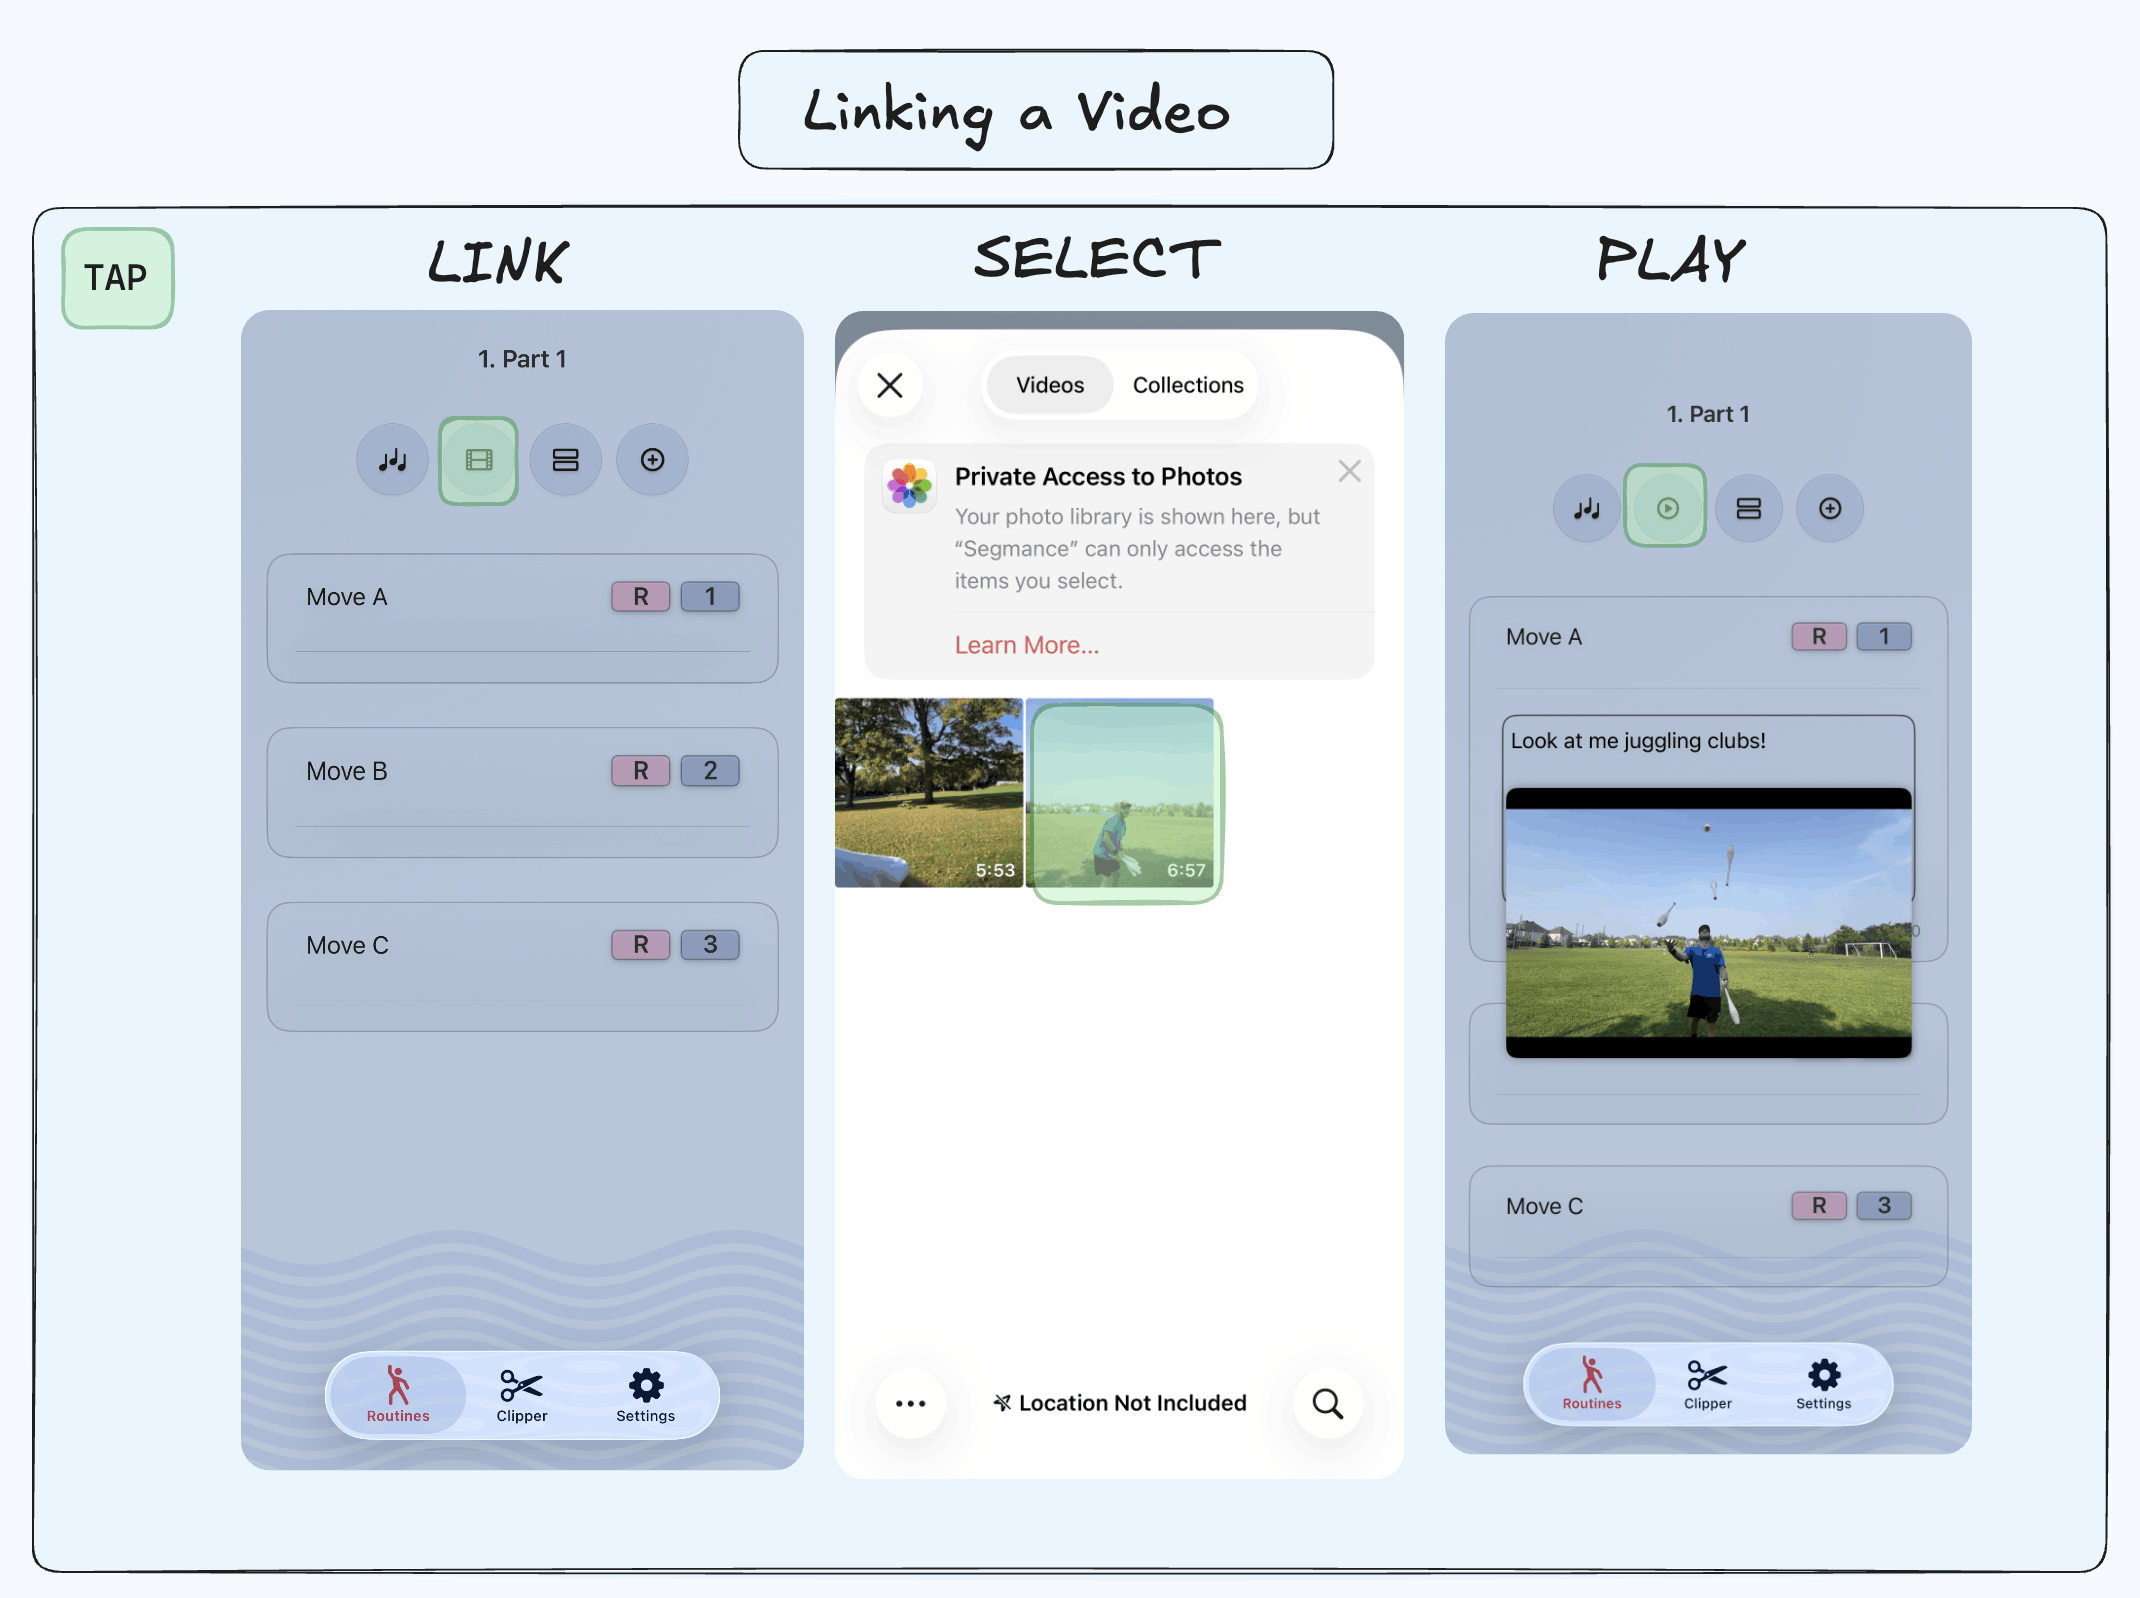This screenshot has height=1598, width=2140.
Task: Select the 5:53 park video thumbnail
Action: (928, 793)
